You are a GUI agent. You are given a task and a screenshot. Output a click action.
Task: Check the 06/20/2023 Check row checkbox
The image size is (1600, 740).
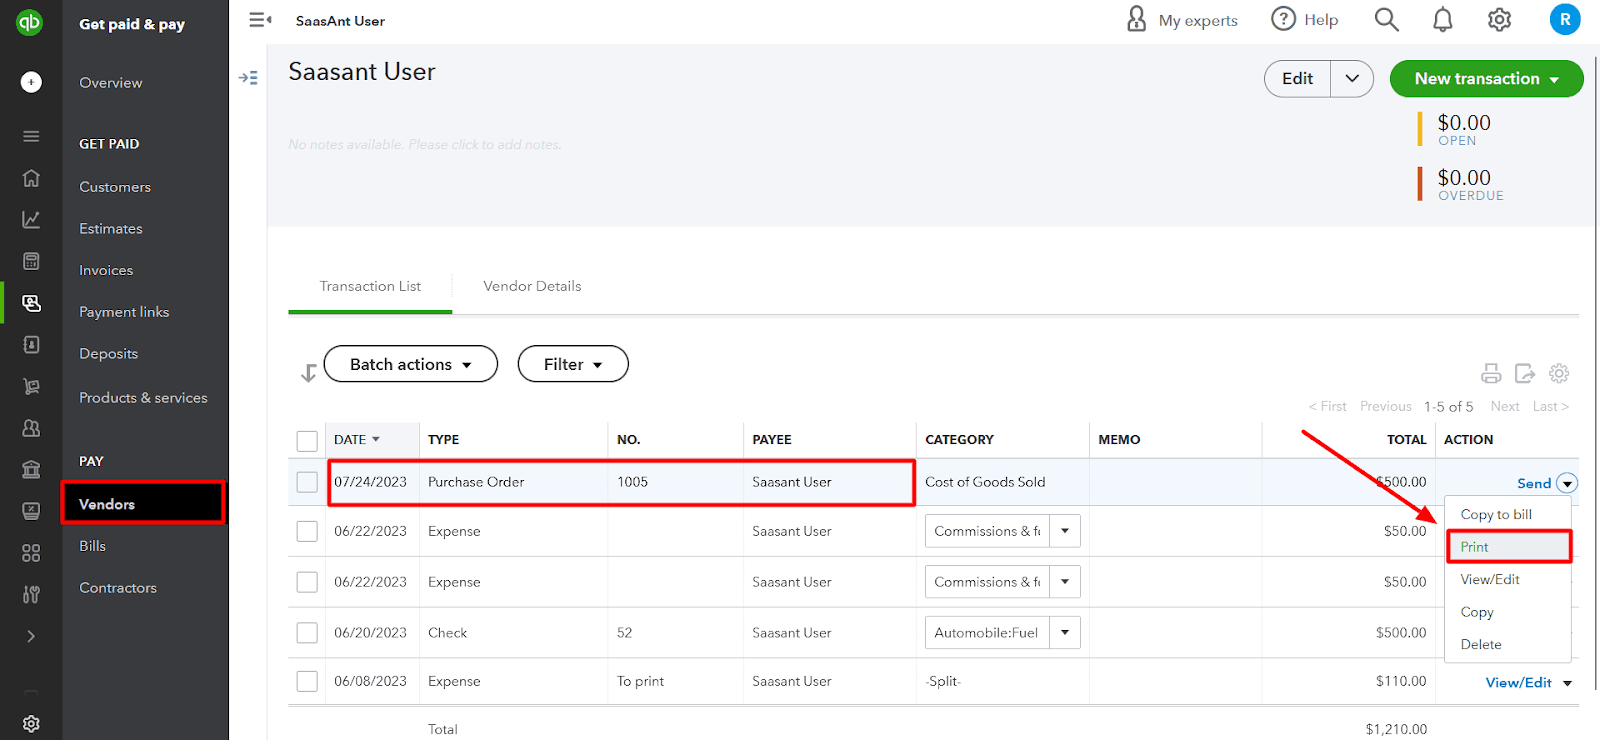click(307, 633)
